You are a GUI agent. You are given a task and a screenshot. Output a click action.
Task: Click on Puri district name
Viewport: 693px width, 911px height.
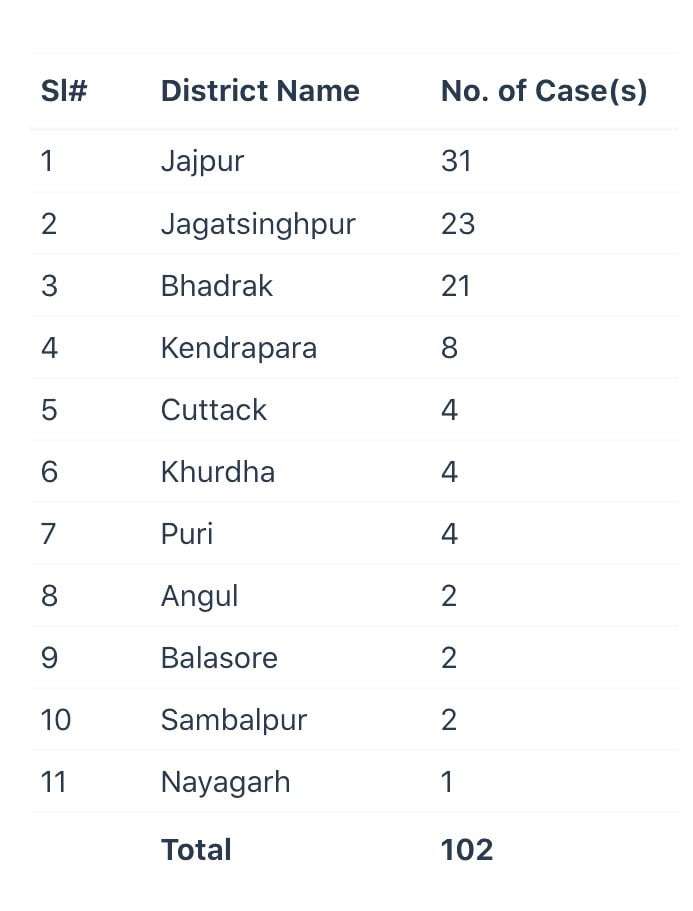pyautogui.click(x=187, y=534)
